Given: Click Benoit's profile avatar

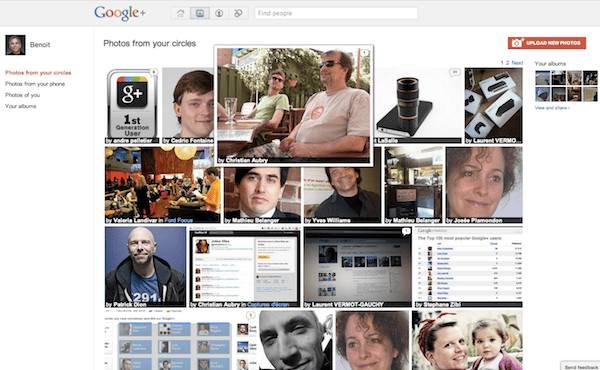Looking at the screenshot, I should (x=15, y=45).
